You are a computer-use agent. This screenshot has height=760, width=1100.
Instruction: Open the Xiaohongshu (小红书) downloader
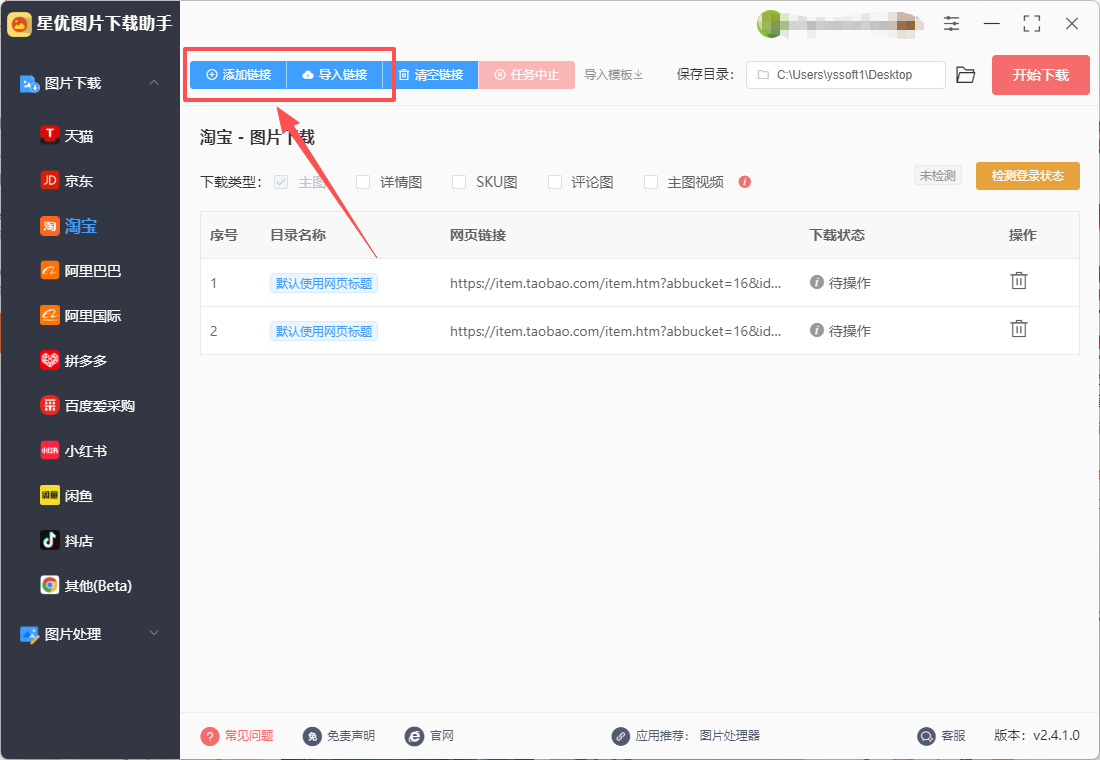coord(74,451)
